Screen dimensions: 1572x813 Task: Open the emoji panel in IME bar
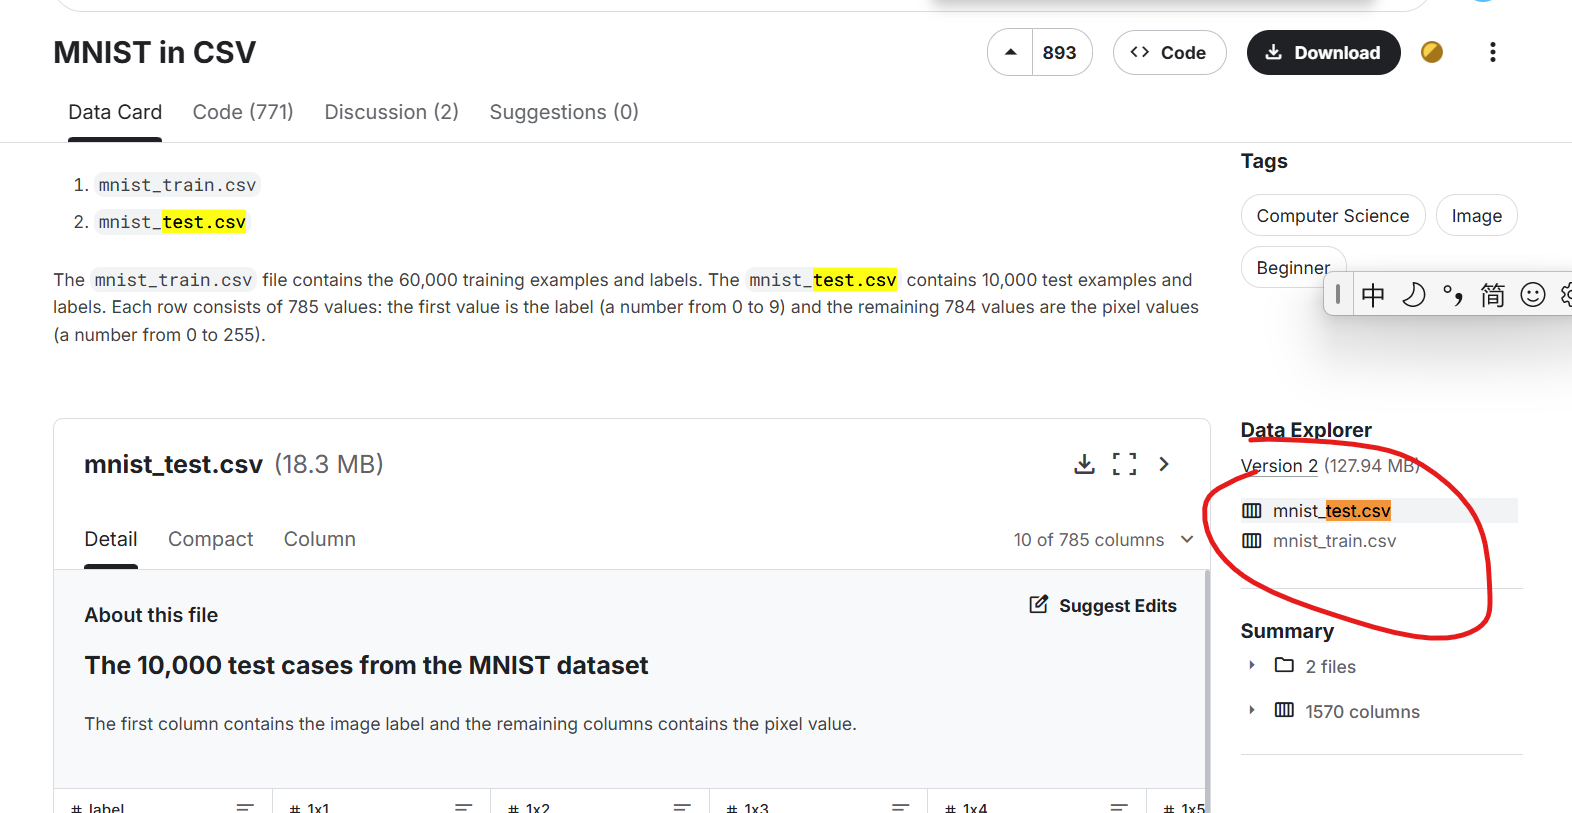(x=1533, y=294)
